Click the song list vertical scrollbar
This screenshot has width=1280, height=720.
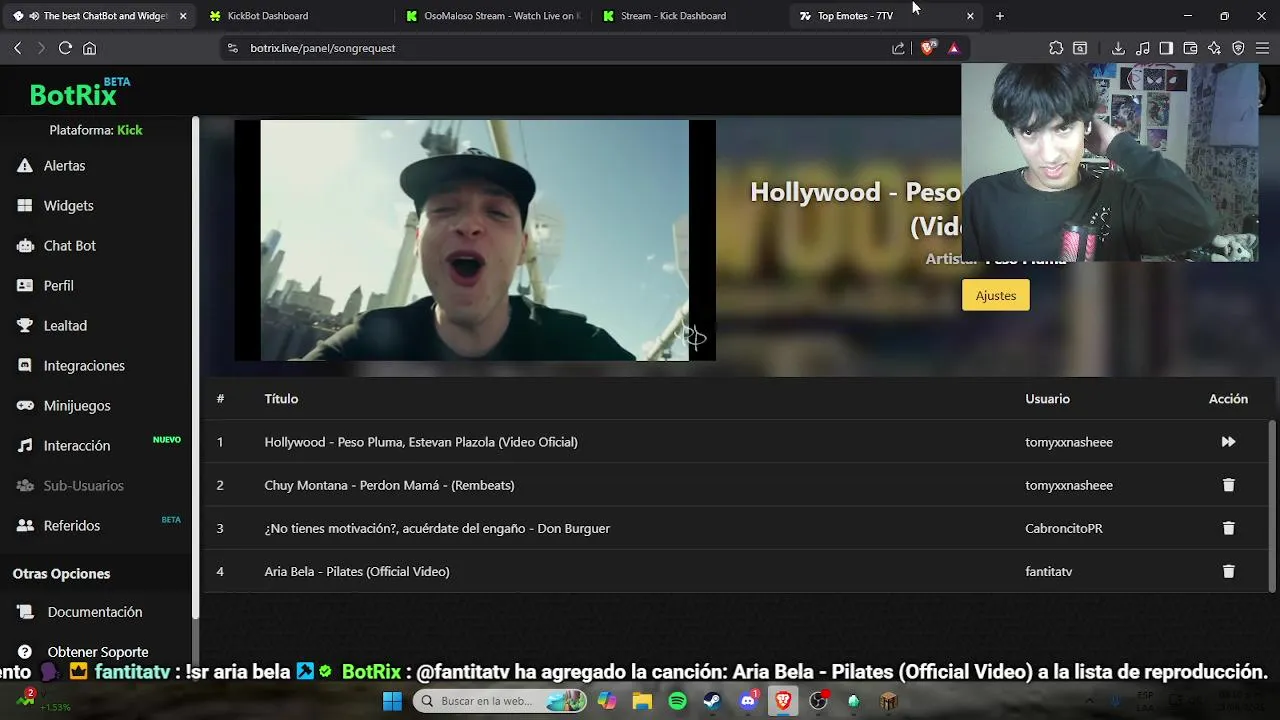[1272, 505]
